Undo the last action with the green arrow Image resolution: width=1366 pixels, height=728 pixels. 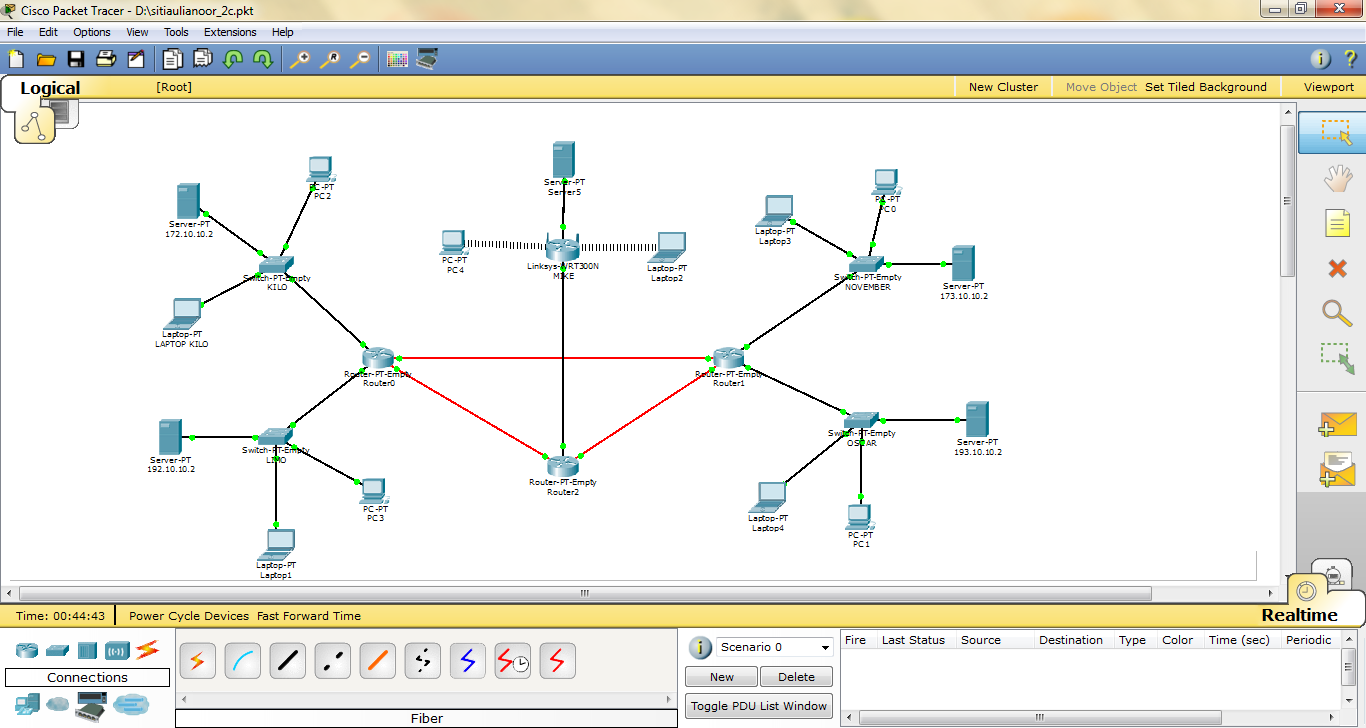233,59
